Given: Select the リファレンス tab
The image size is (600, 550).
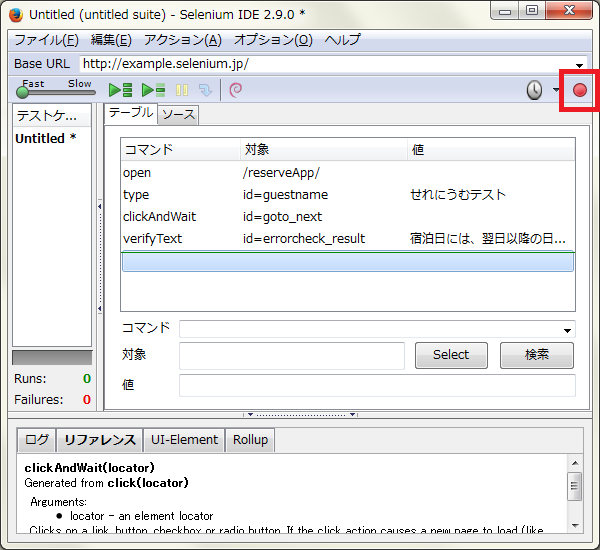Looking at the screenshot, I should pos(100,440).
